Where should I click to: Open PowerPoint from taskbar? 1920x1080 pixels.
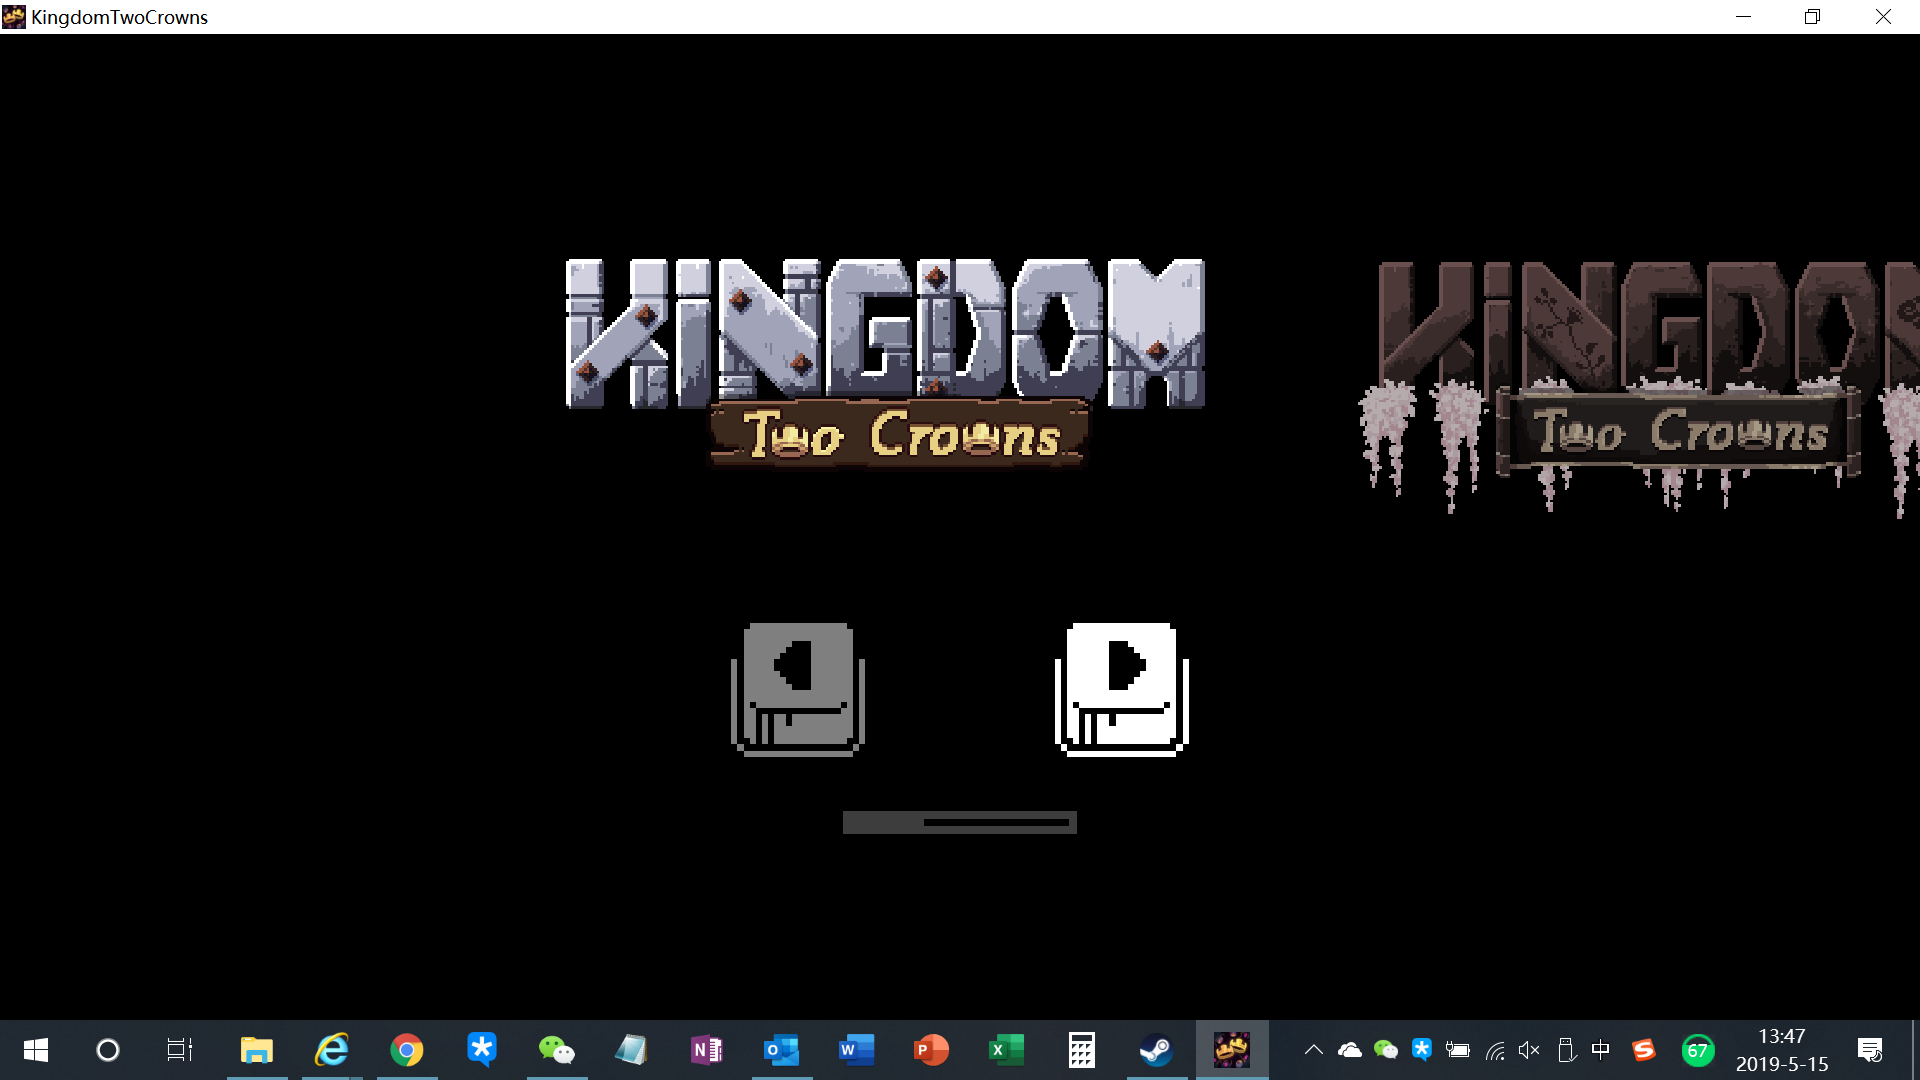(x=932, y=1050)
